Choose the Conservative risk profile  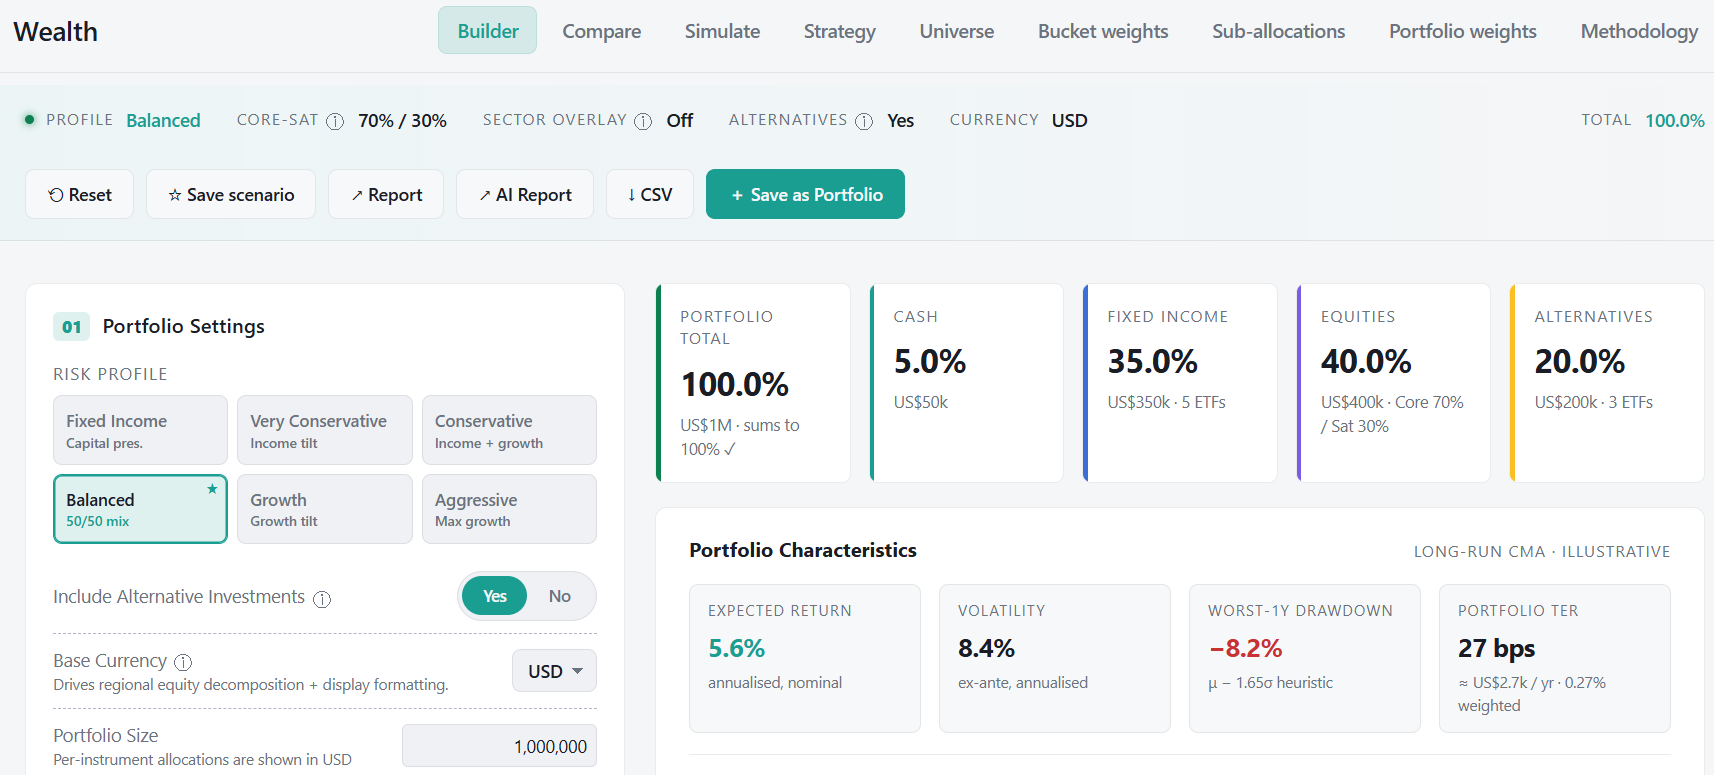click(x=509, y=430)
